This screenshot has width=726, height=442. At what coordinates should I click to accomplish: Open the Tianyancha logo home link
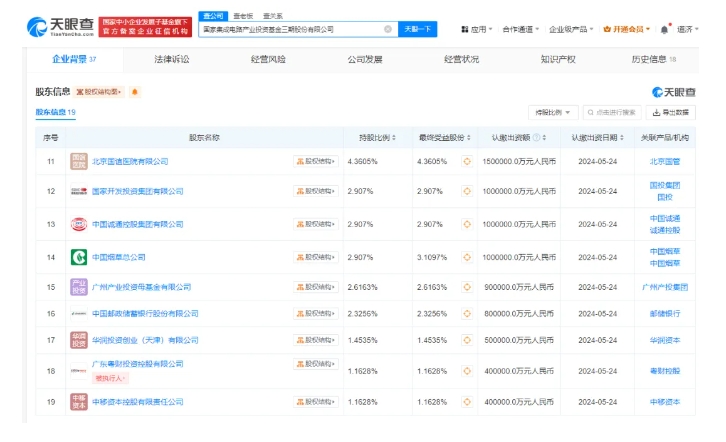[61, 26]
